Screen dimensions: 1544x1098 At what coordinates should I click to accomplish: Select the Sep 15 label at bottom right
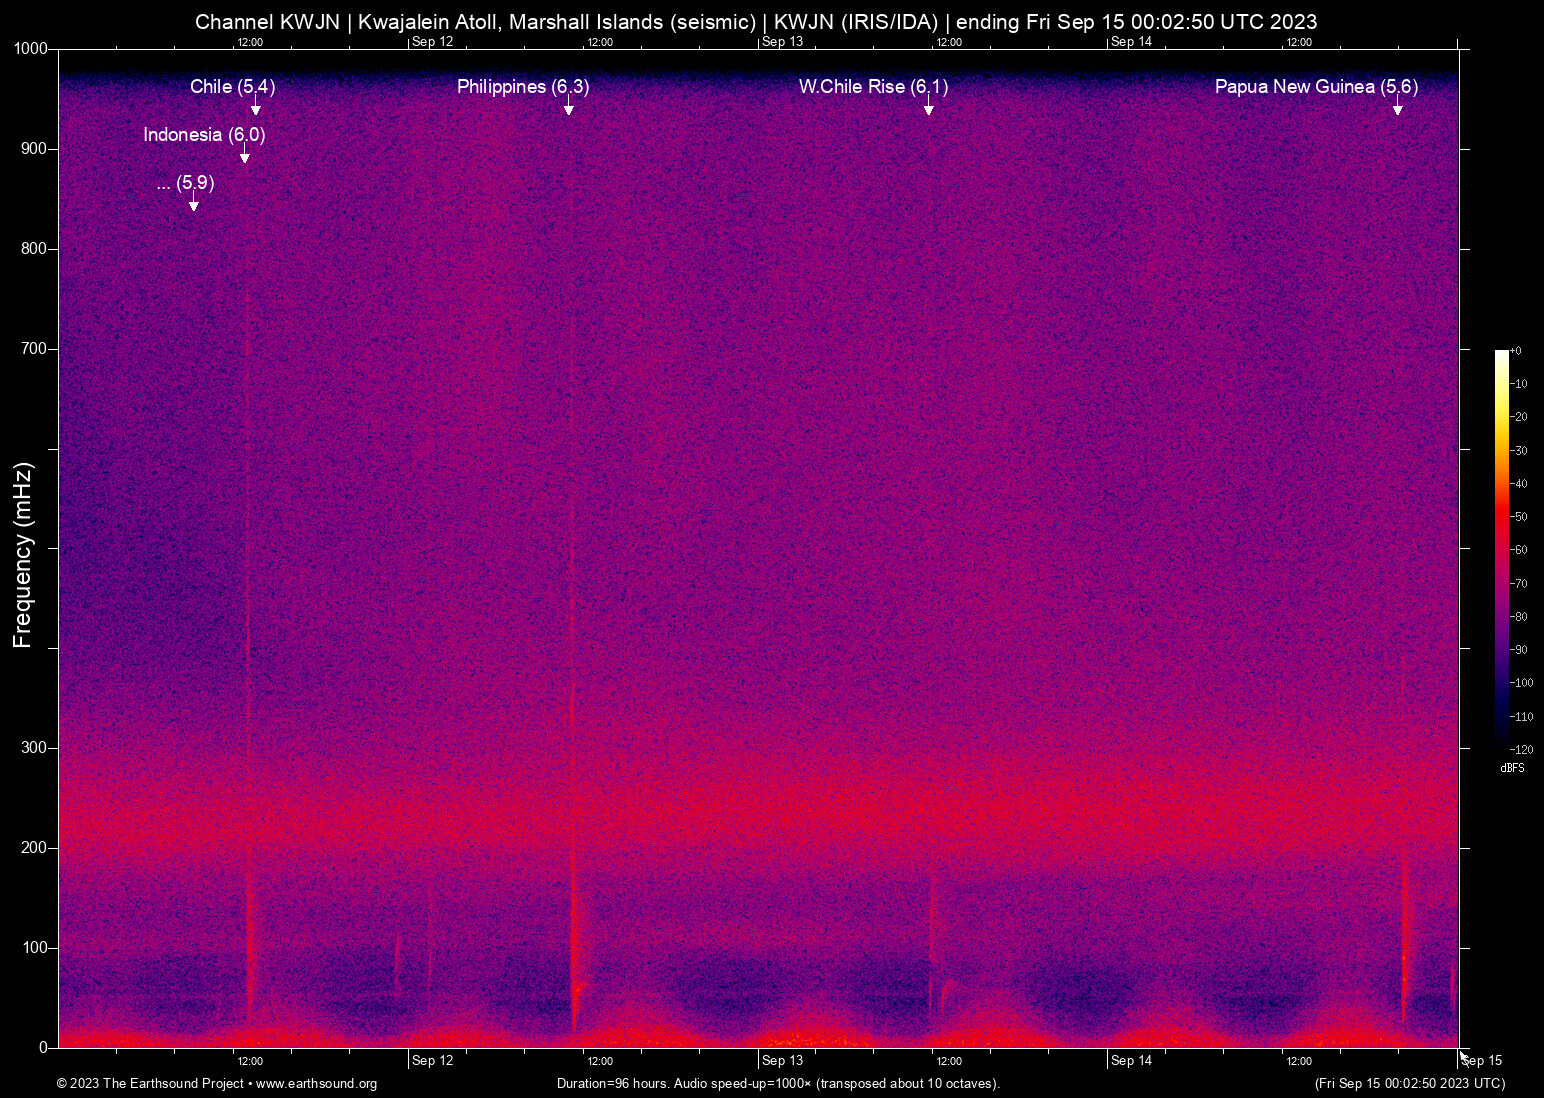click(x=1481, y=1061)
